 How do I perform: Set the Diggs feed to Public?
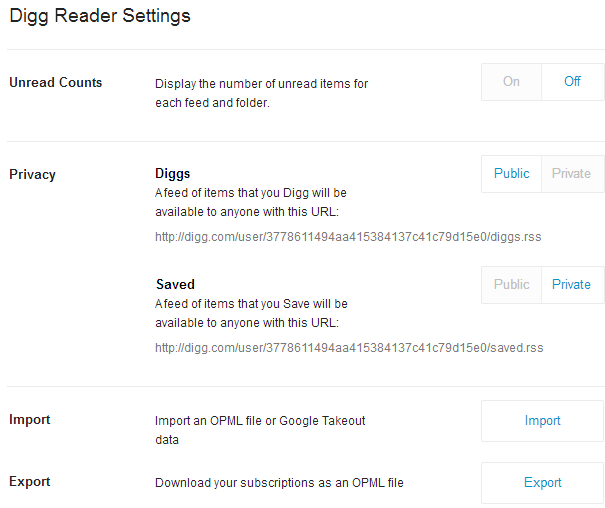point(511,173)
